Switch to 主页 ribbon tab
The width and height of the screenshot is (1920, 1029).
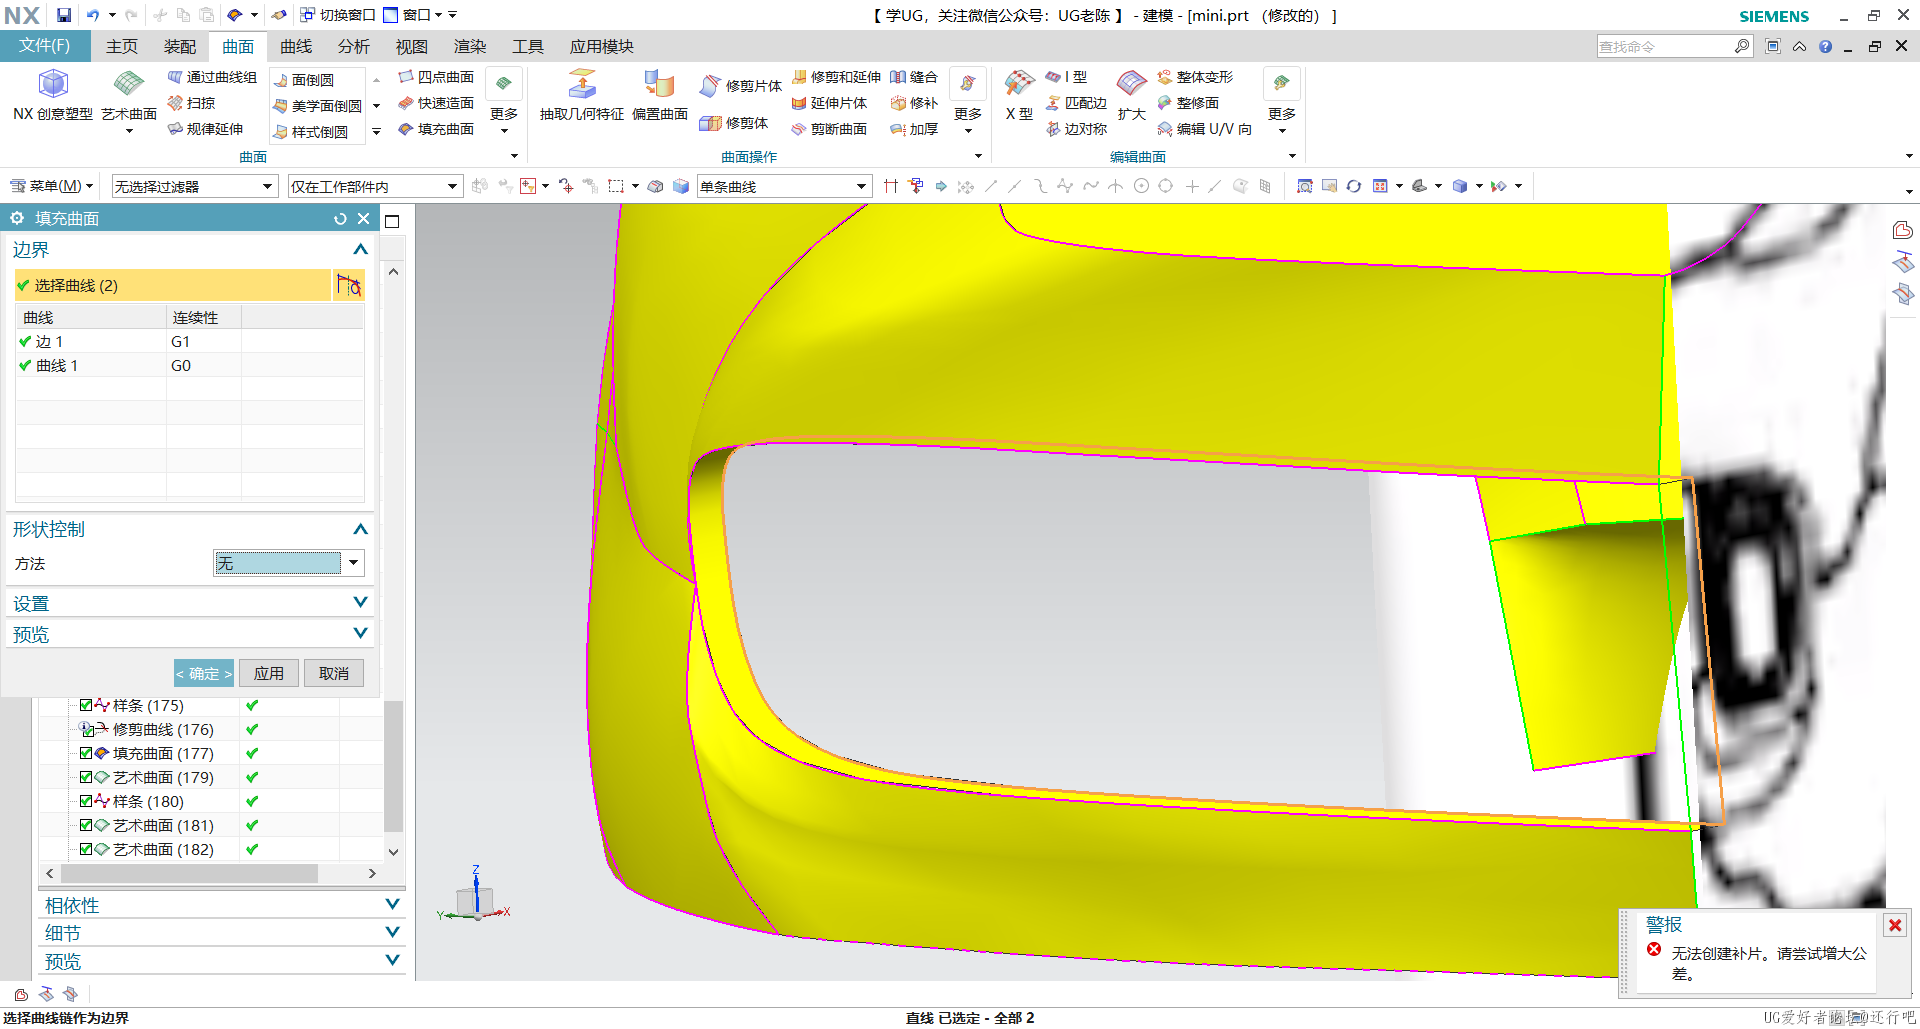point(122,46)
